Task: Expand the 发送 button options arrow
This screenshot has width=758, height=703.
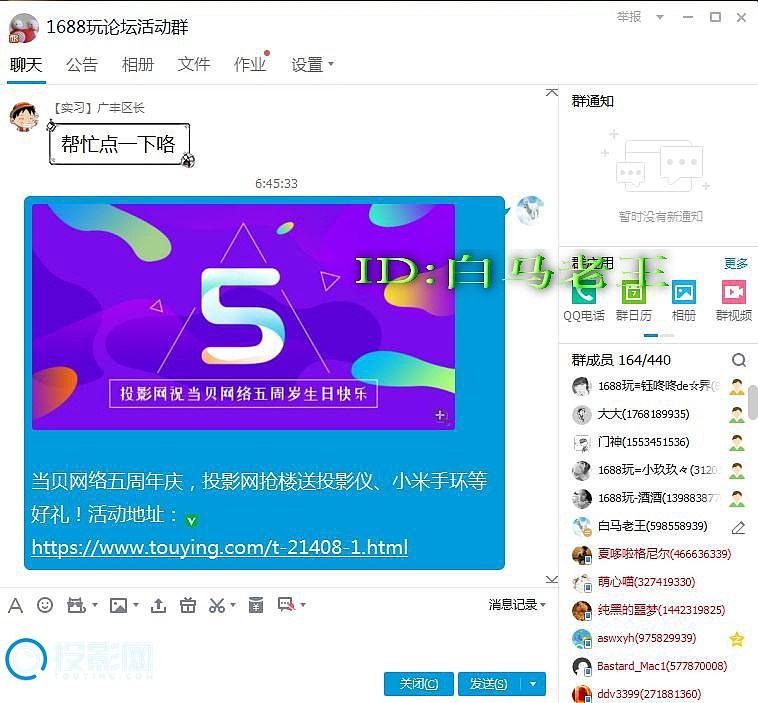Action: (x=533, y=684)
